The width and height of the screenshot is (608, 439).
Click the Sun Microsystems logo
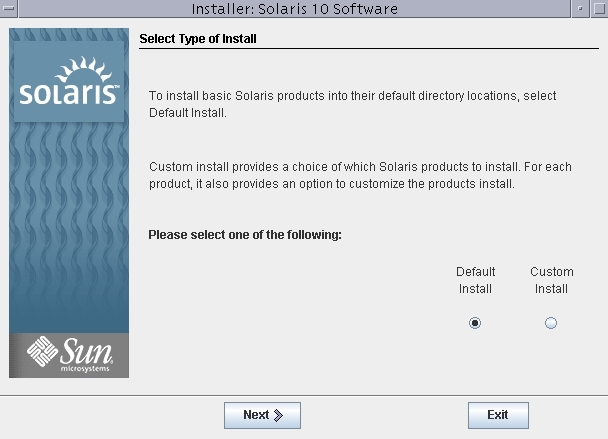pos(69,353)
